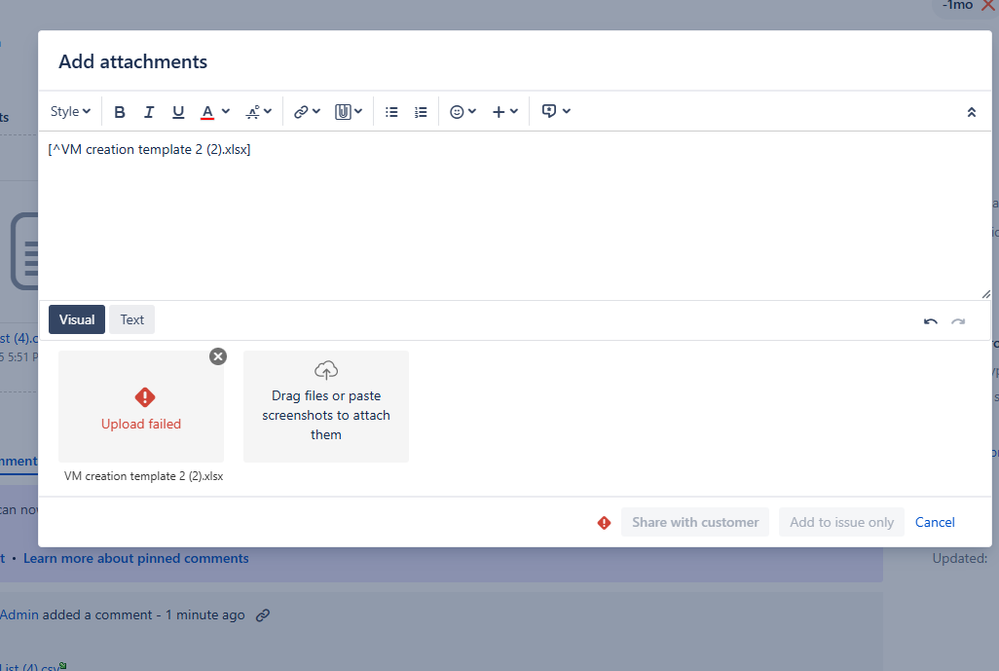Click the error icon beside Share with customer
The image size is (999, 671).
click(x=604, y=523)
